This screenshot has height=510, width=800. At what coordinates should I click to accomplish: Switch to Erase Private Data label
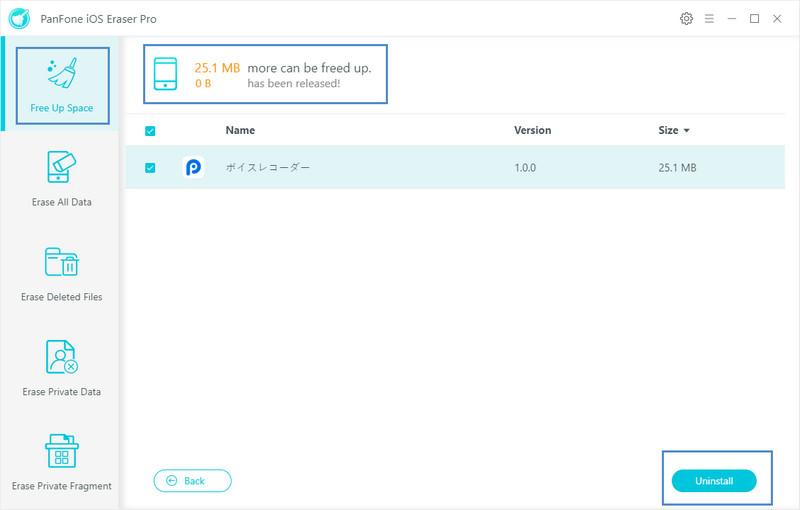point(62,392)
